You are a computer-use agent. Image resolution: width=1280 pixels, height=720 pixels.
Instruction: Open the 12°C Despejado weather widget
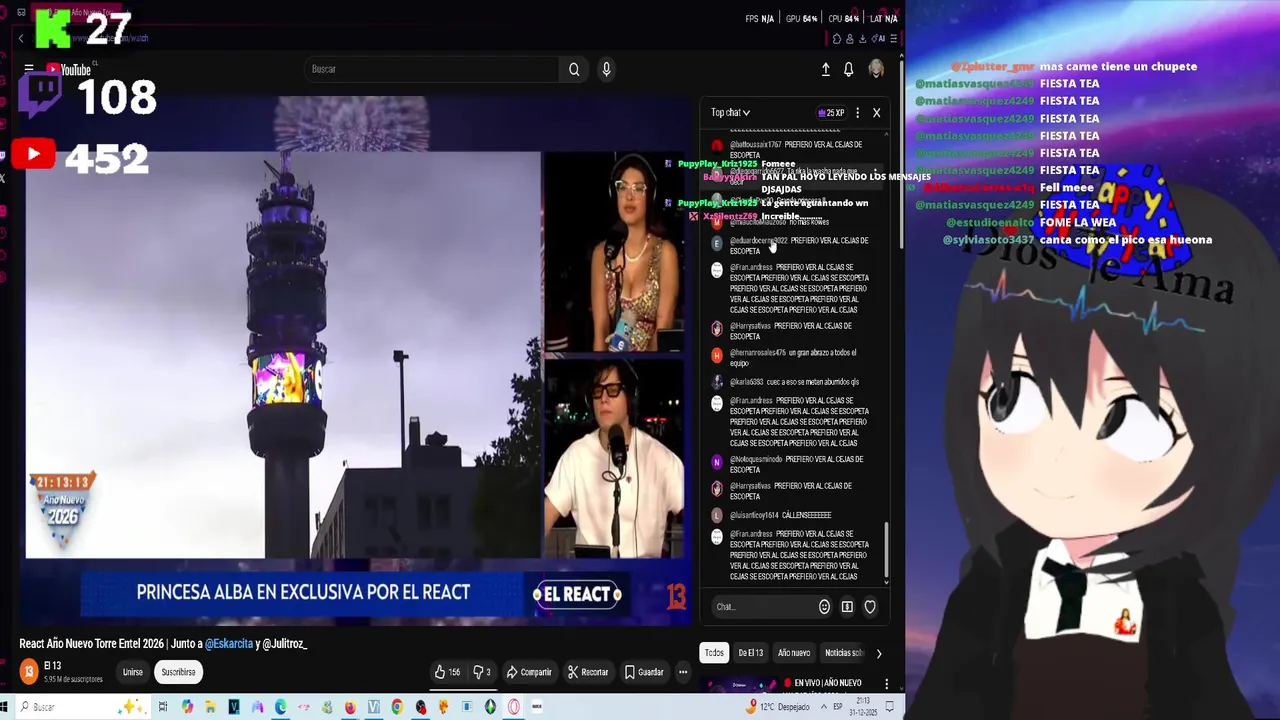[778, 707]
